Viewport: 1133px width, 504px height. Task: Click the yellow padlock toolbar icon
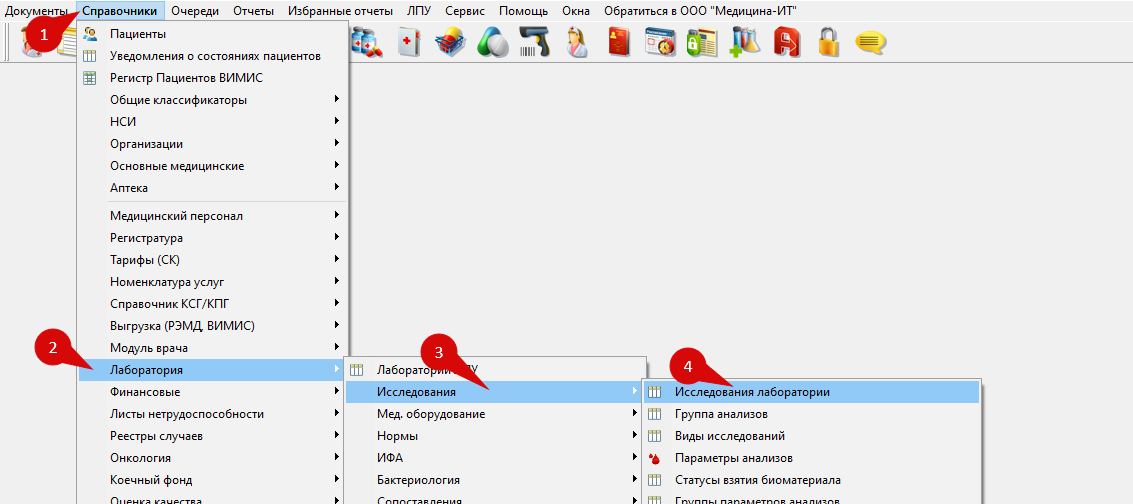(x=827, y=42)
